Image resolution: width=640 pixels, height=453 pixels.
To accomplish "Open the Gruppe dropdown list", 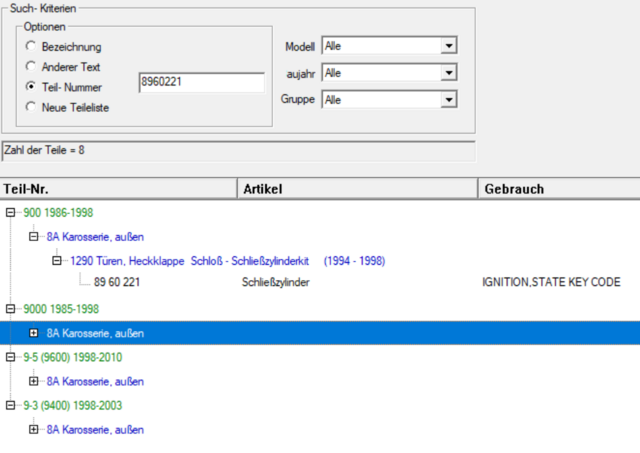I will tap(449, 100).
